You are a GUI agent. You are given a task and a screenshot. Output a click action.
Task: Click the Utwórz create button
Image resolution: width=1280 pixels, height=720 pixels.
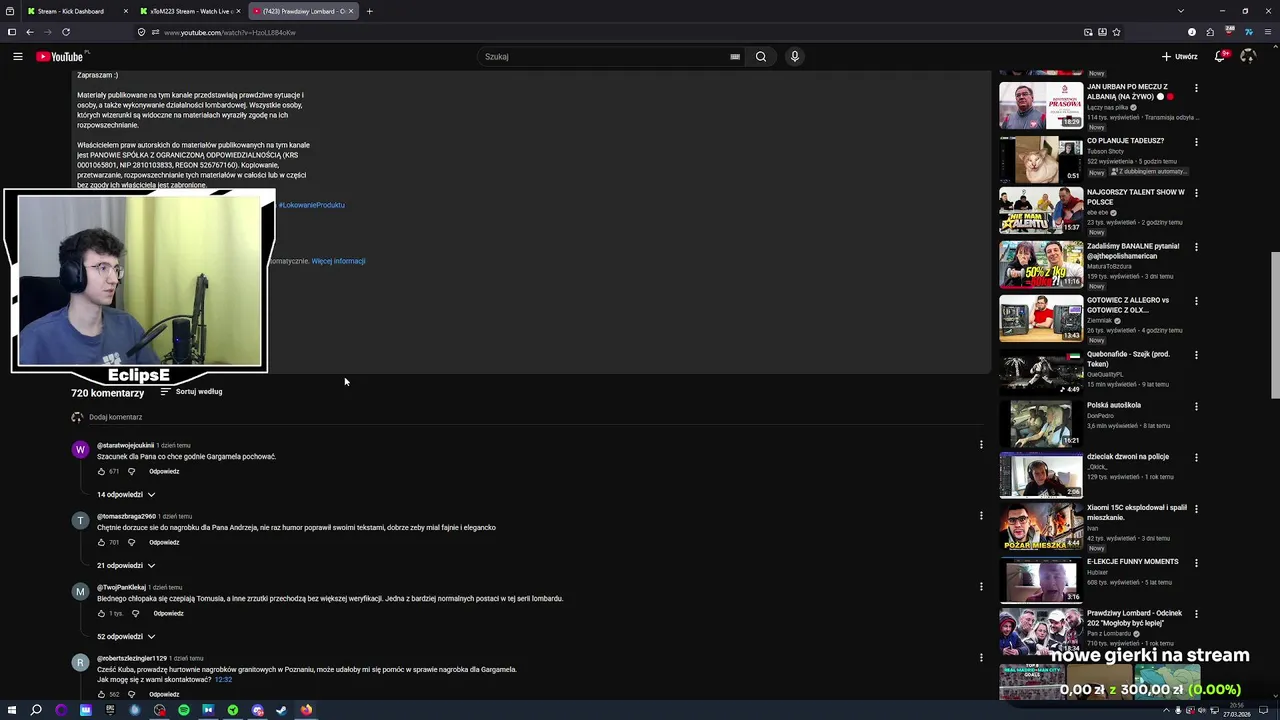(x=1179, y=56)
